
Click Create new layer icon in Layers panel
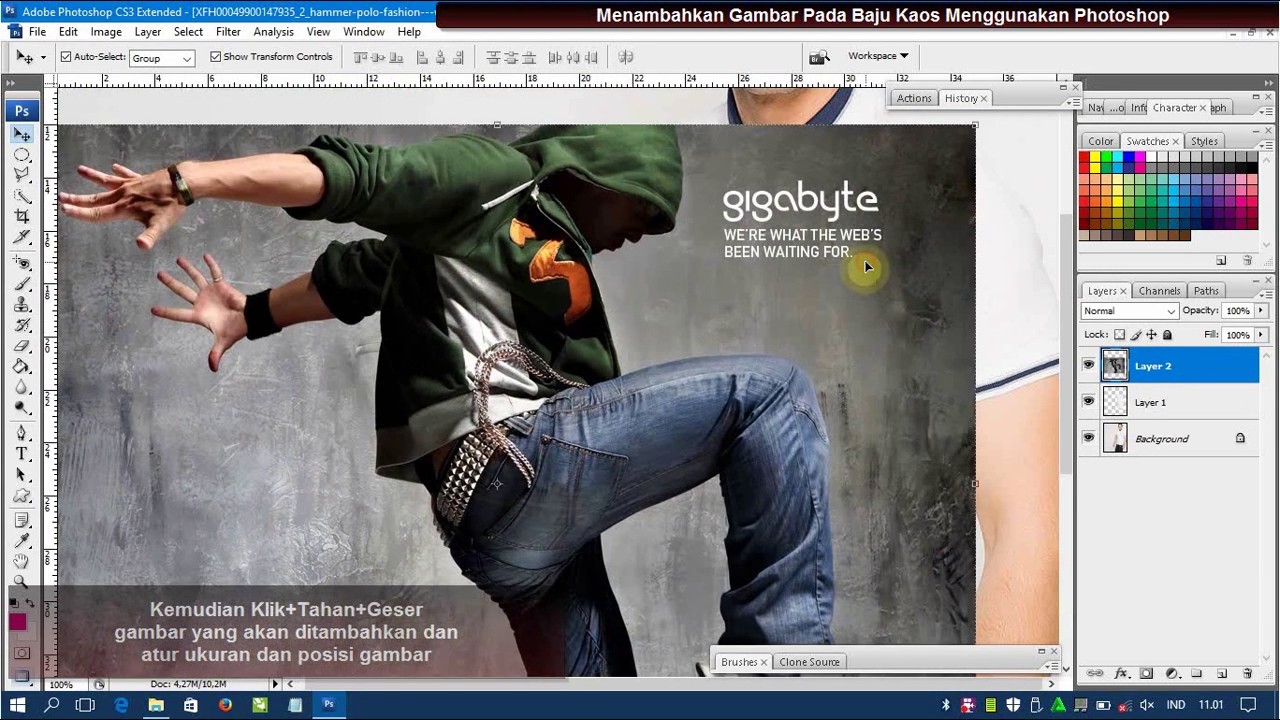pyautogui.click(x=1222, y=674)
